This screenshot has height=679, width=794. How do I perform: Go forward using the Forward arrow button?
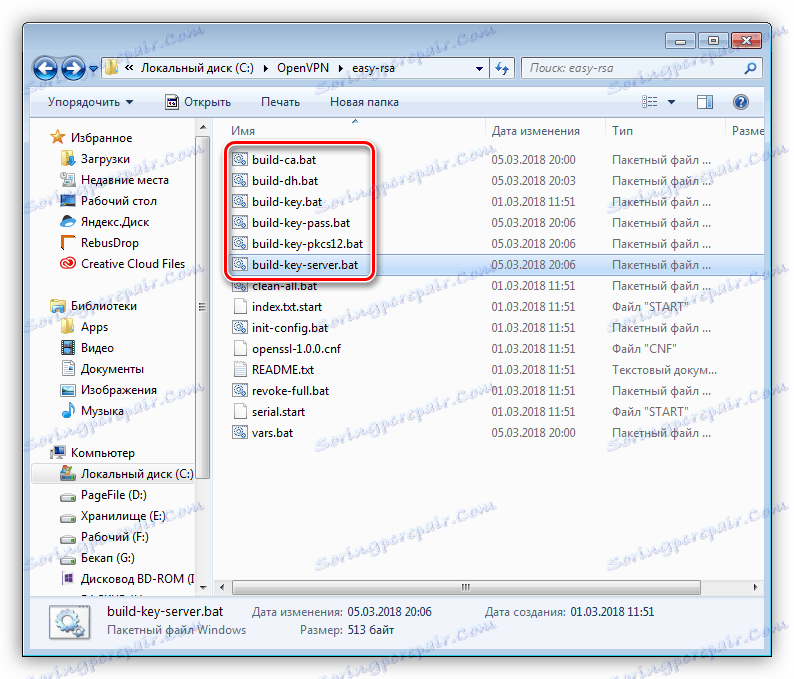[73, 68]
